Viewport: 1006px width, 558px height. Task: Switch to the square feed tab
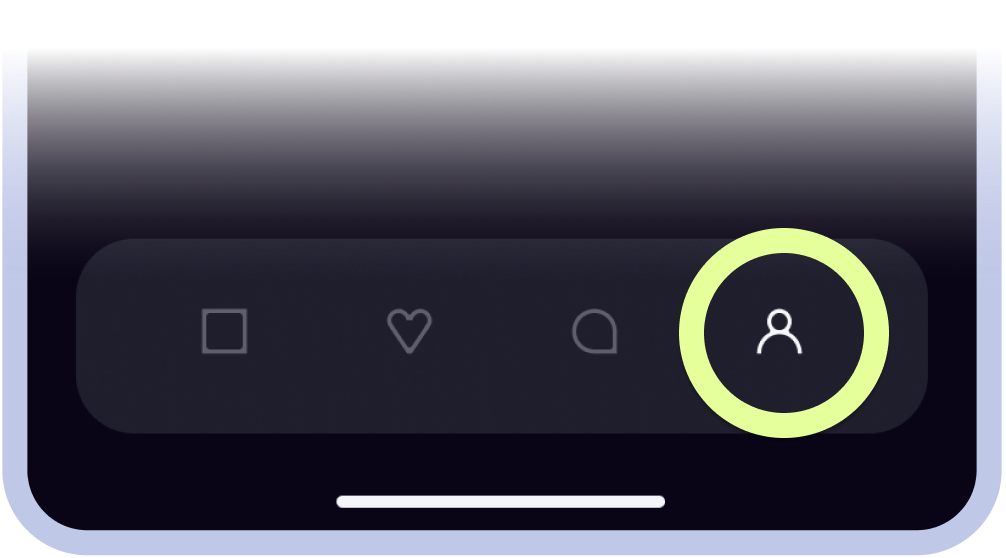click(x=225, y=331)
